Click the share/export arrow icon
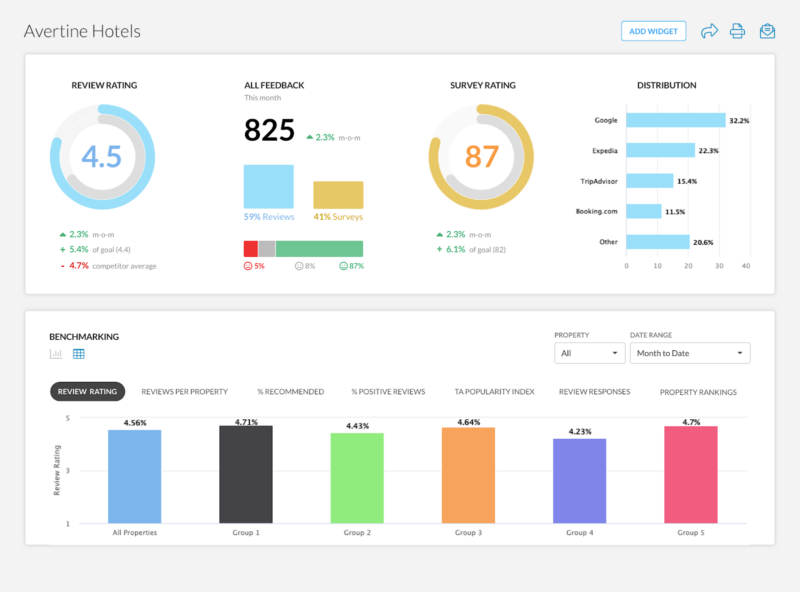 tap(710, 31)
